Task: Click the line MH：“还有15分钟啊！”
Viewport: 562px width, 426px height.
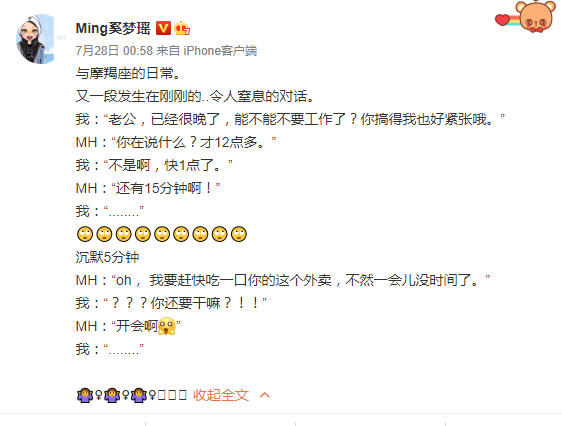Action: tap(148, 188)
